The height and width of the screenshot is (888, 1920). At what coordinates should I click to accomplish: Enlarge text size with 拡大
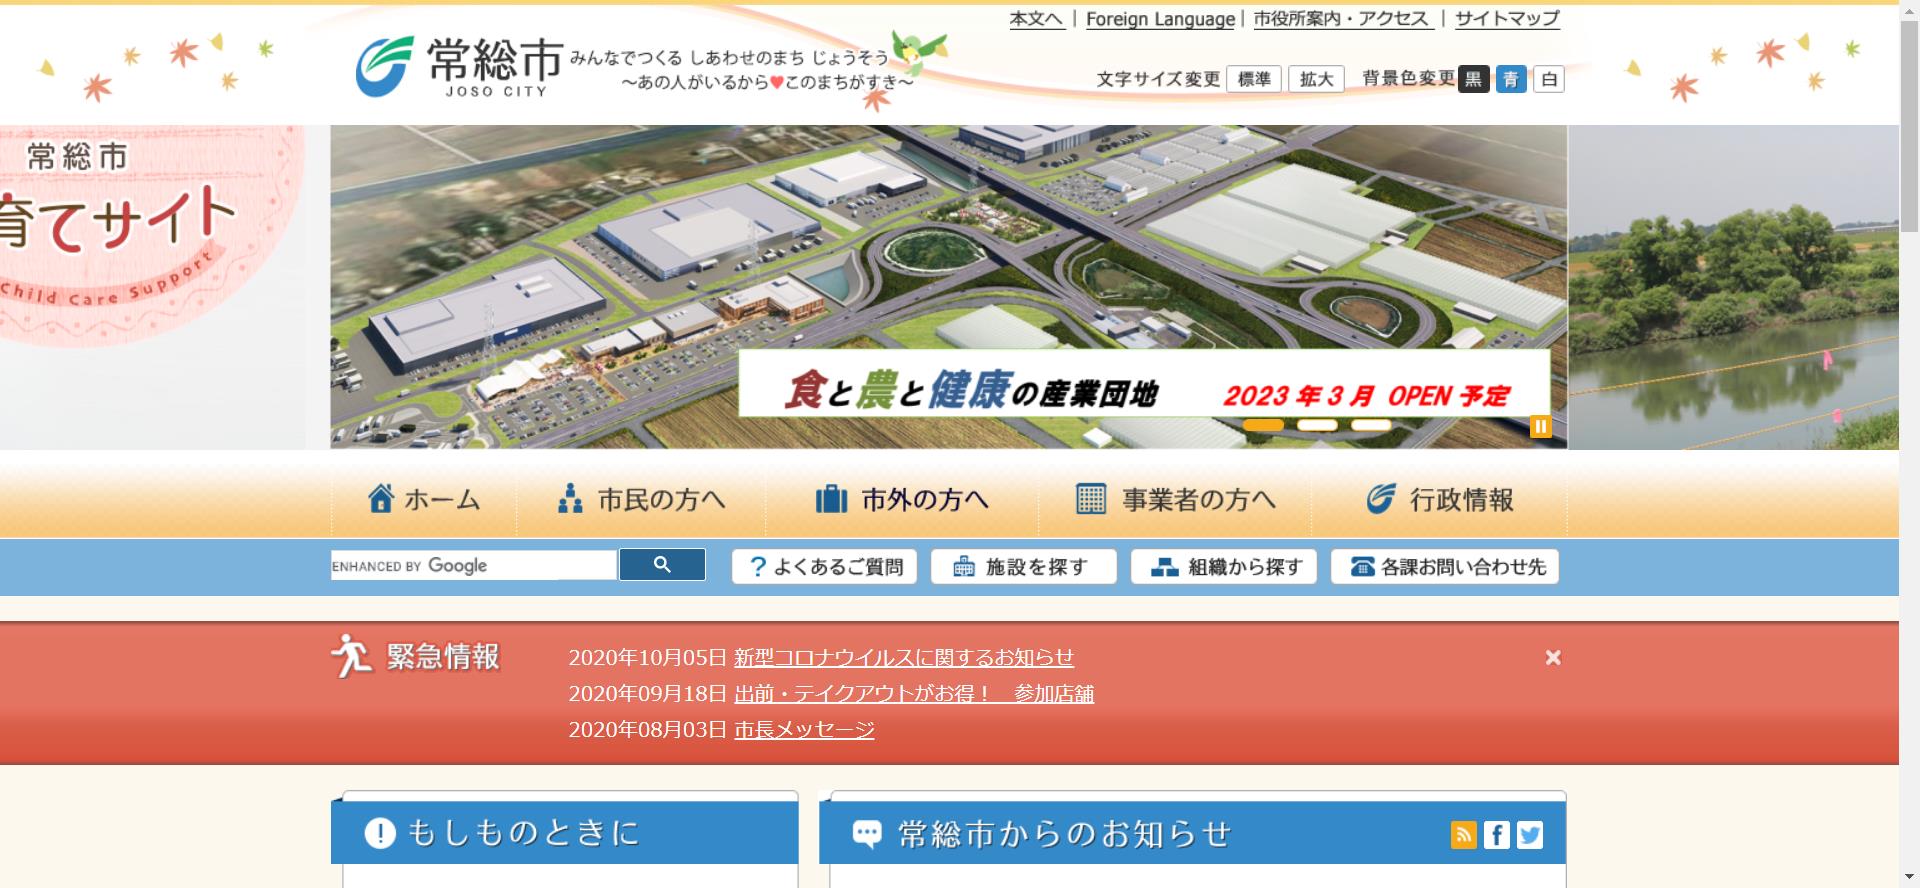[x=1316, y=79]
